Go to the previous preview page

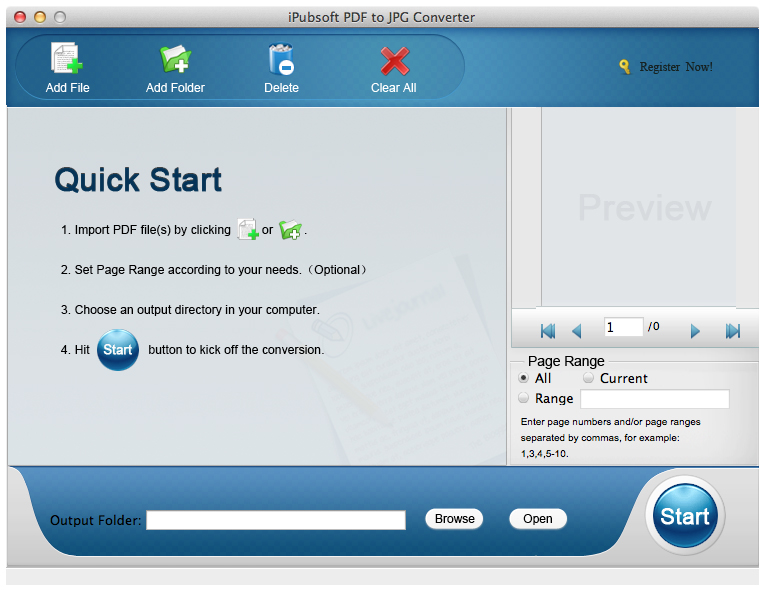click(x=577, y=331)
